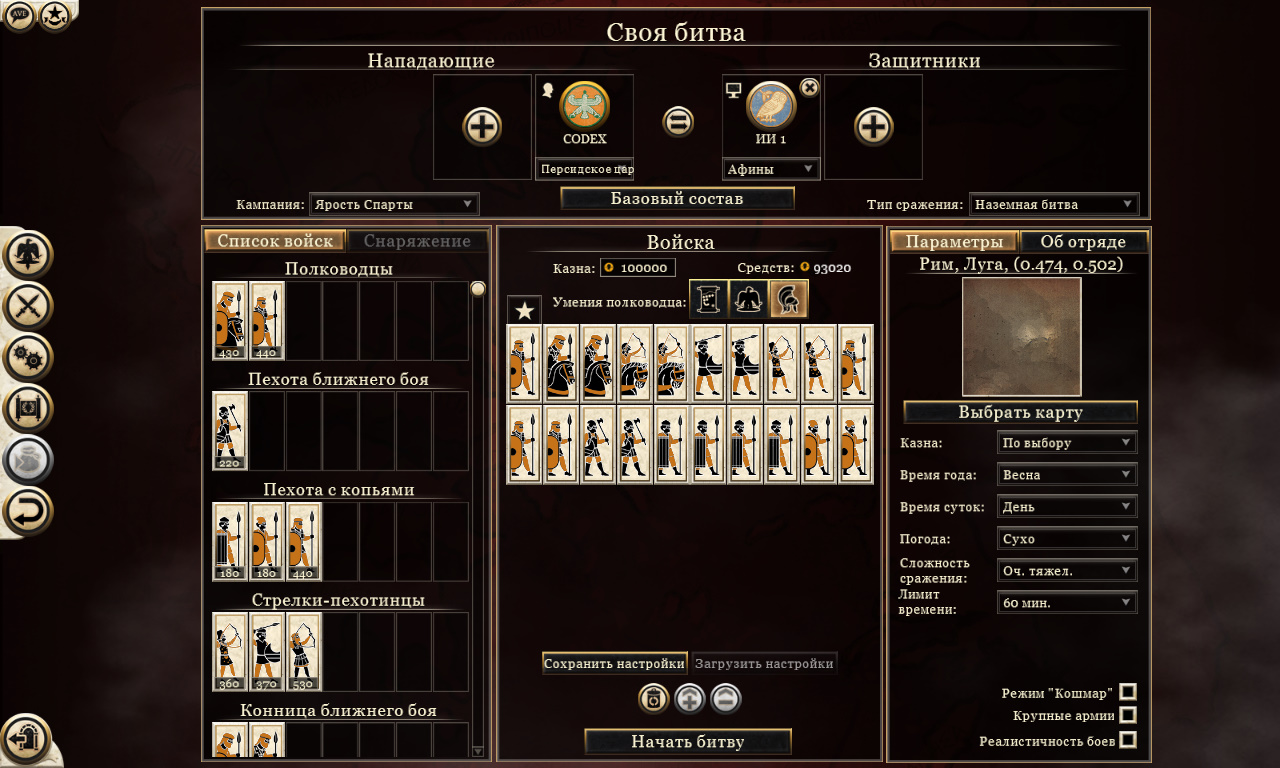The image size is (1280, 768).
Task: Click the crossed swords sidebar button
Action: coord(28,306)
